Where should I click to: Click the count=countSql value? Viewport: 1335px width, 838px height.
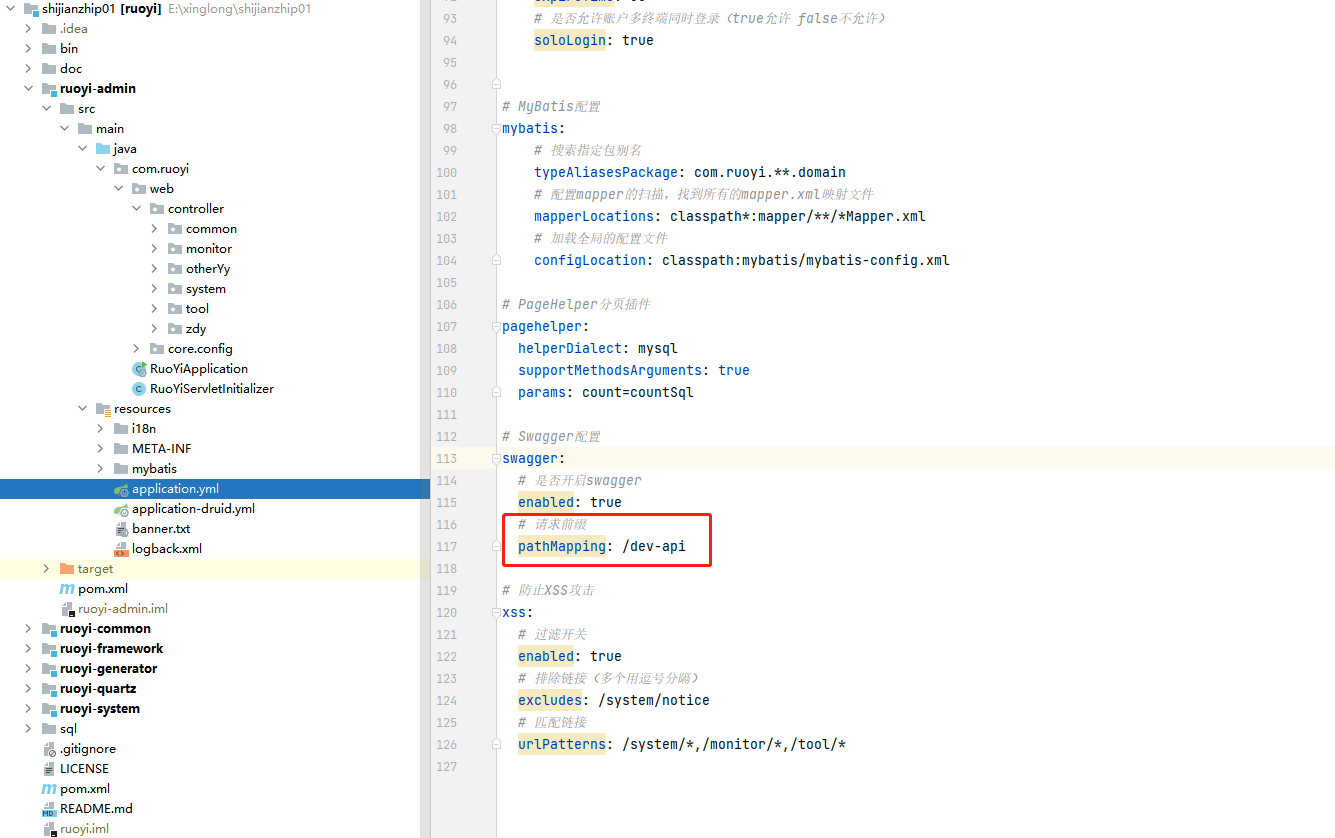[638, 392]
